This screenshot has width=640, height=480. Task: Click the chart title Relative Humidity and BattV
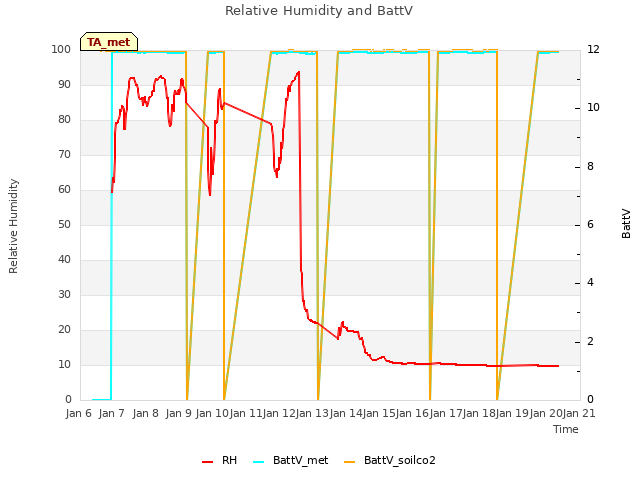coord(319,11)
